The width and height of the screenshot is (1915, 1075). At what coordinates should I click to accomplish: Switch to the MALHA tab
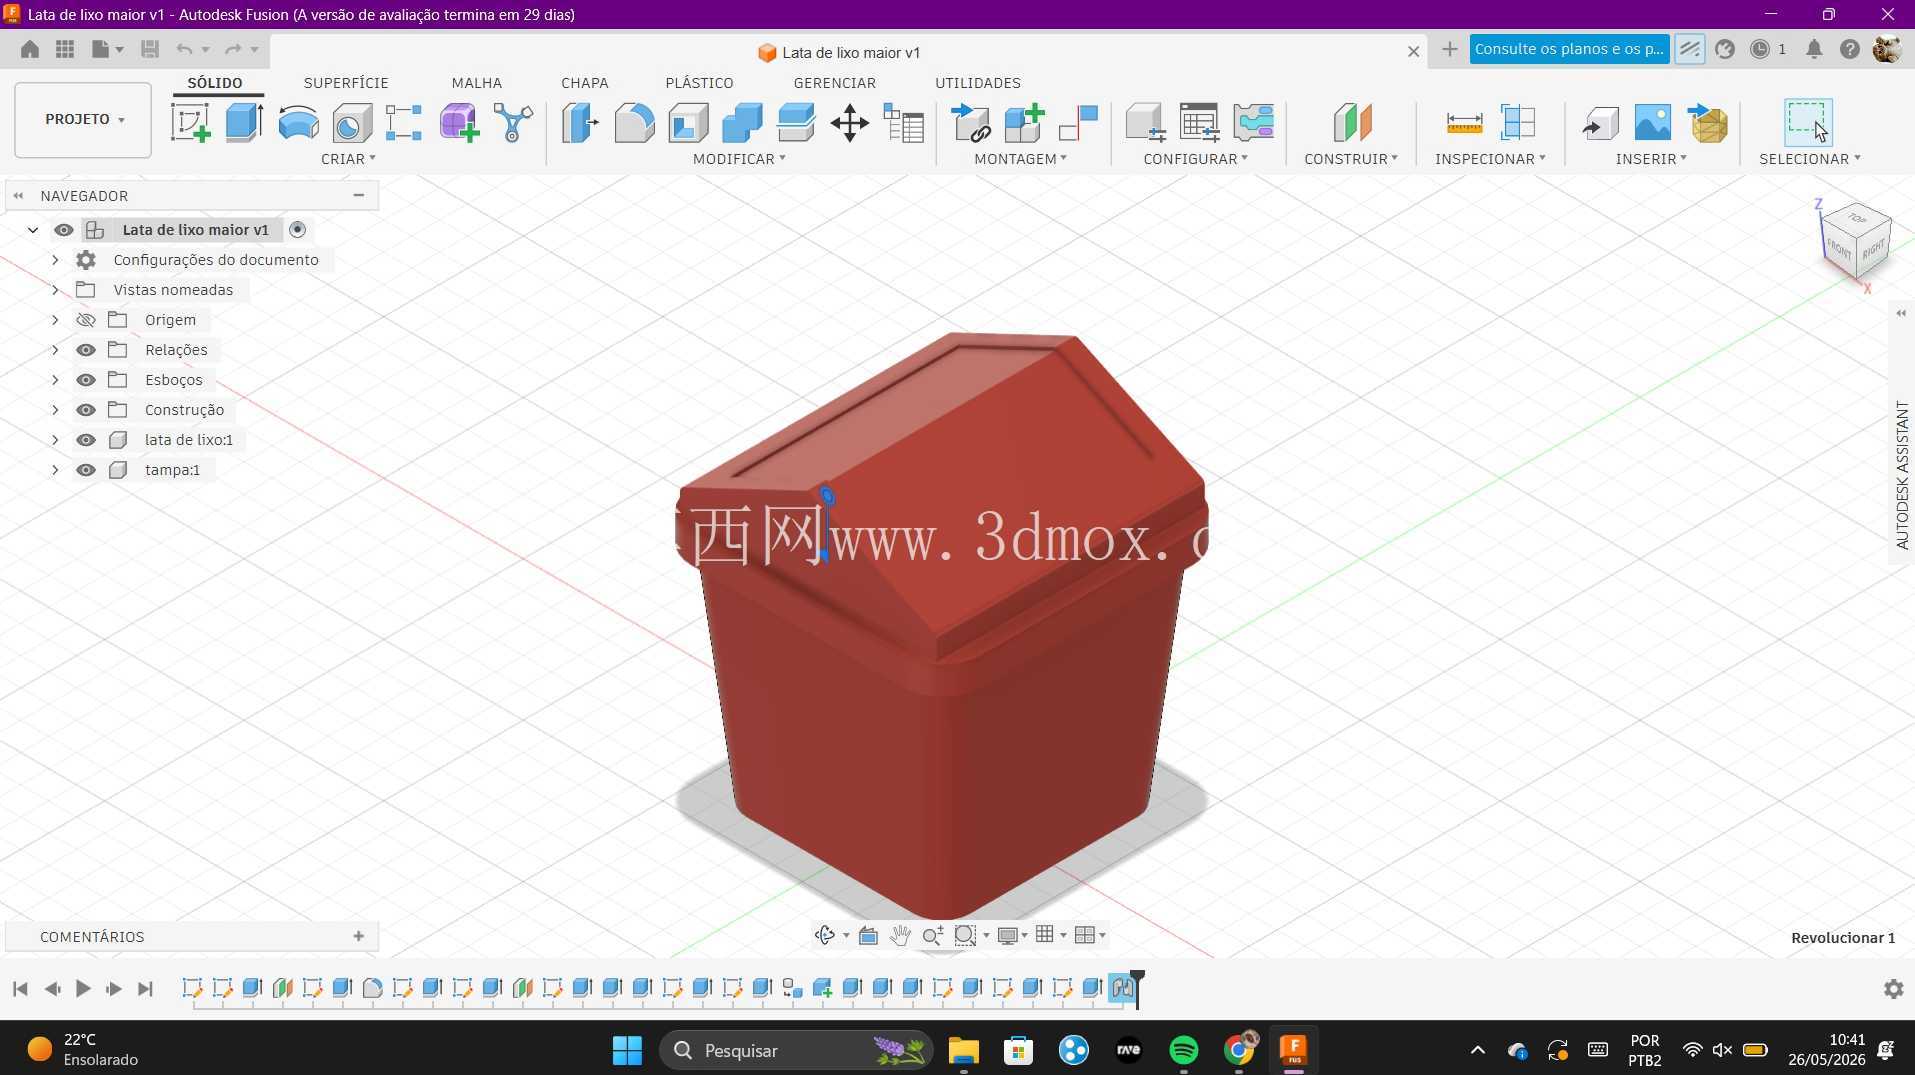click(476, 83)
